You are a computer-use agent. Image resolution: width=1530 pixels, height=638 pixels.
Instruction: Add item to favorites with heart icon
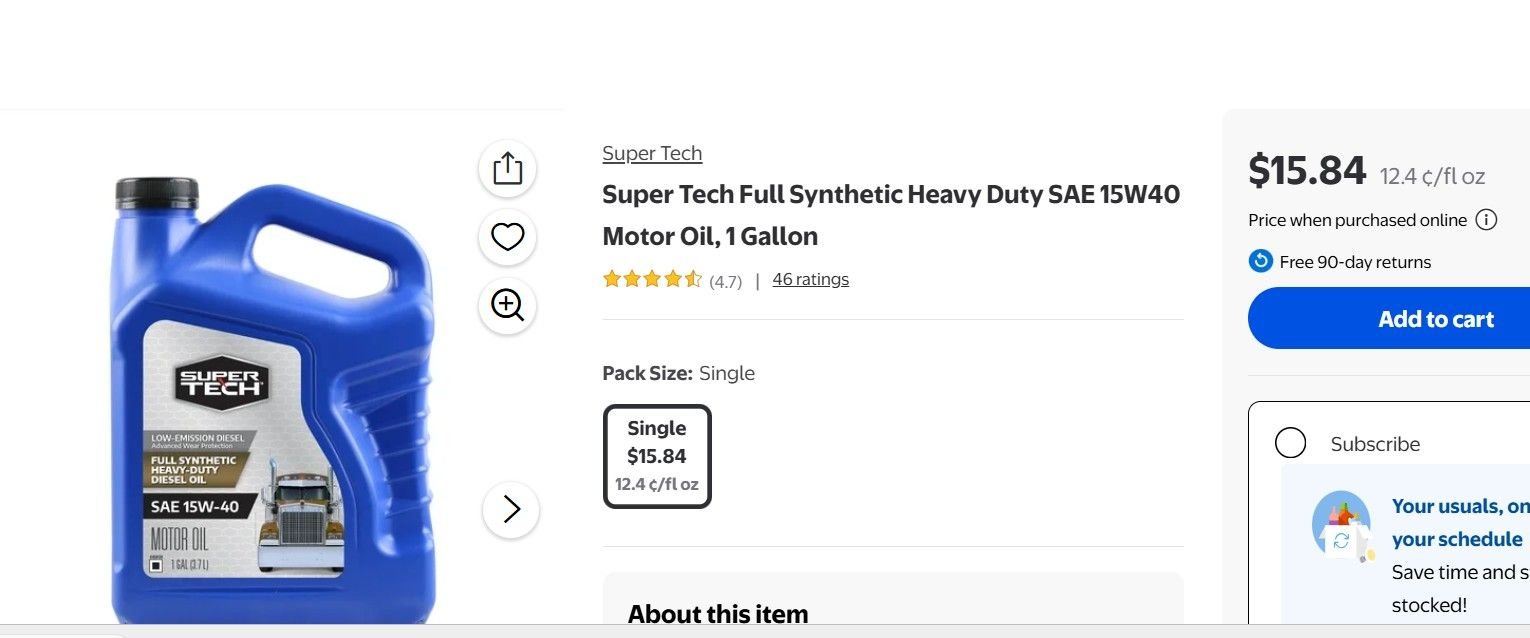[x=508, y=237]
